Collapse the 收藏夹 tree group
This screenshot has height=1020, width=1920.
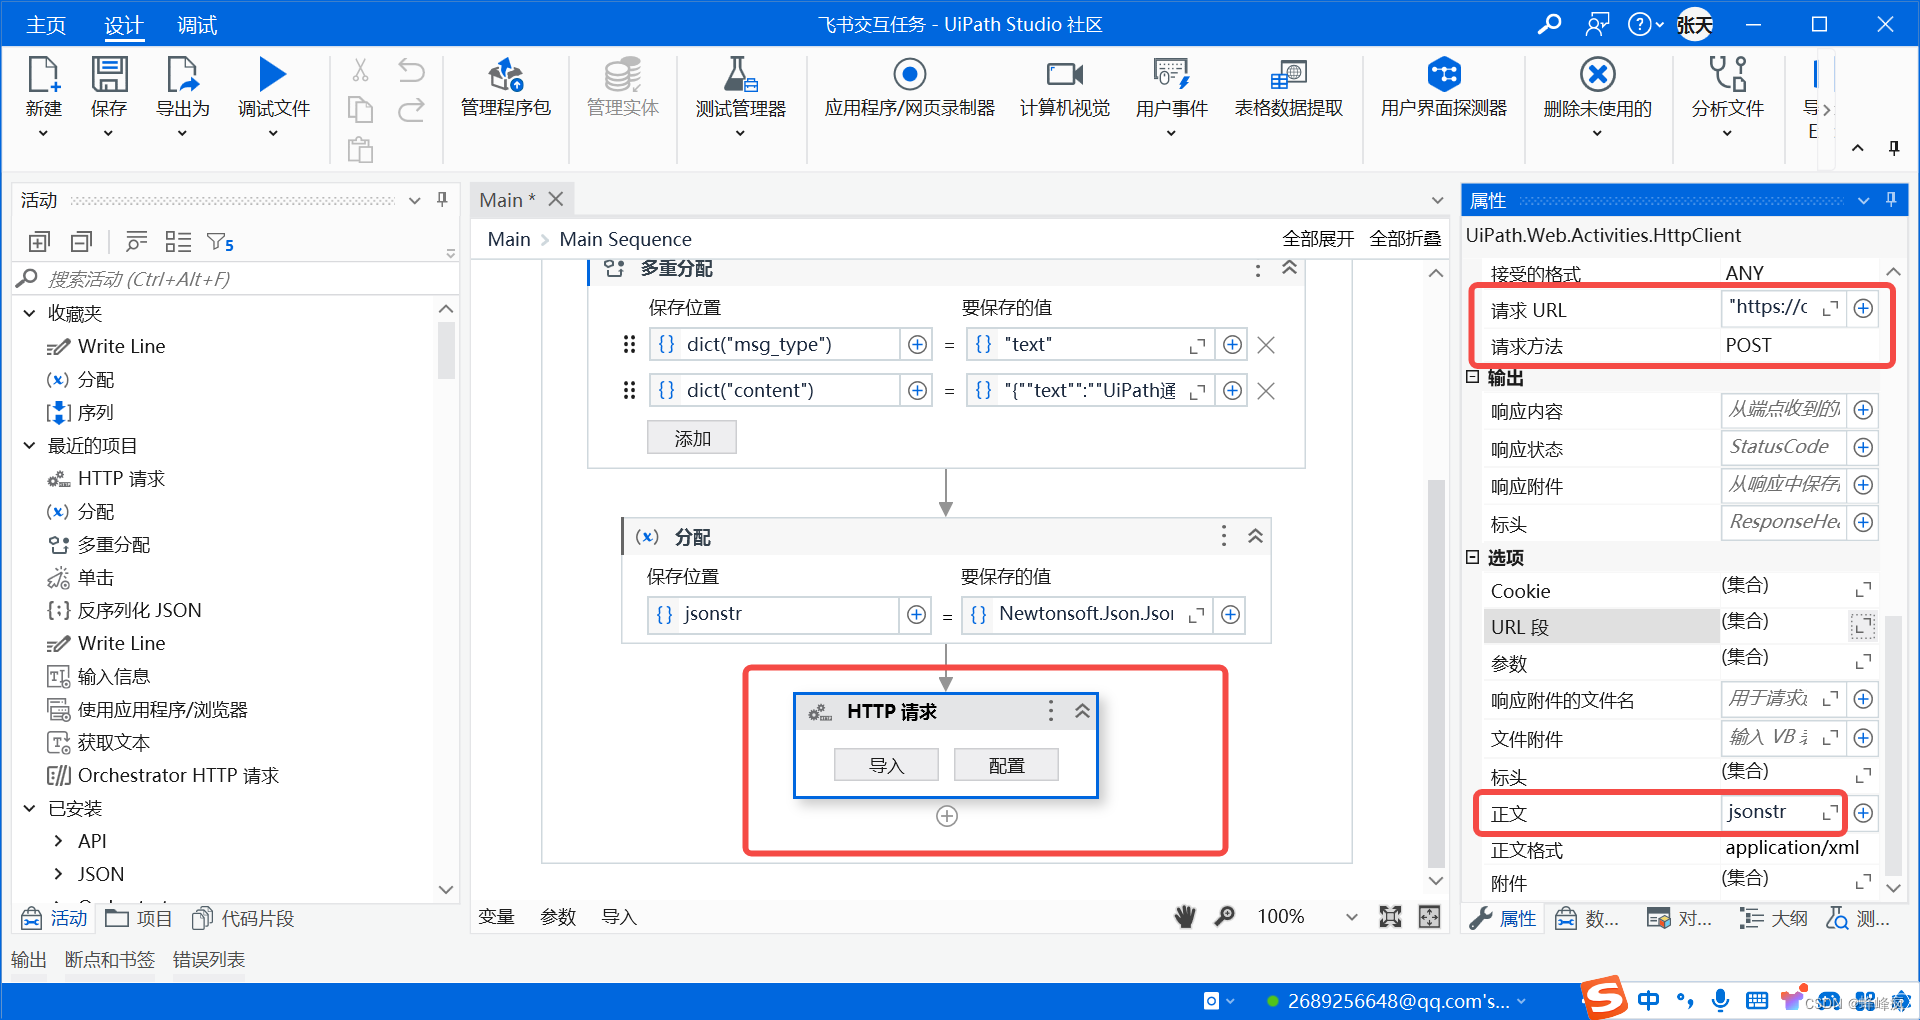tap(29, 313)
